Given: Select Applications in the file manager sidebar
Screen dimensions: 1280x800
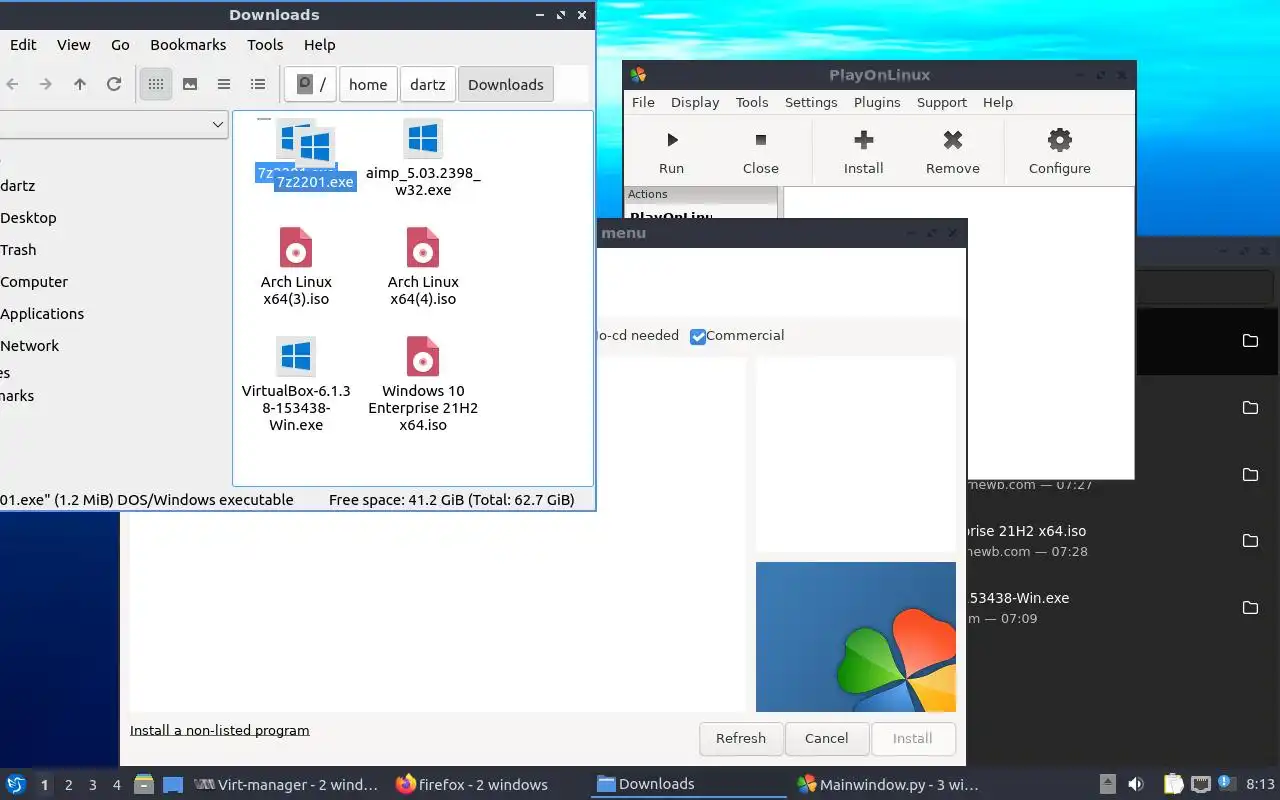Looking at the screenshot, I should pyautogui.click(x=42, y=314).
